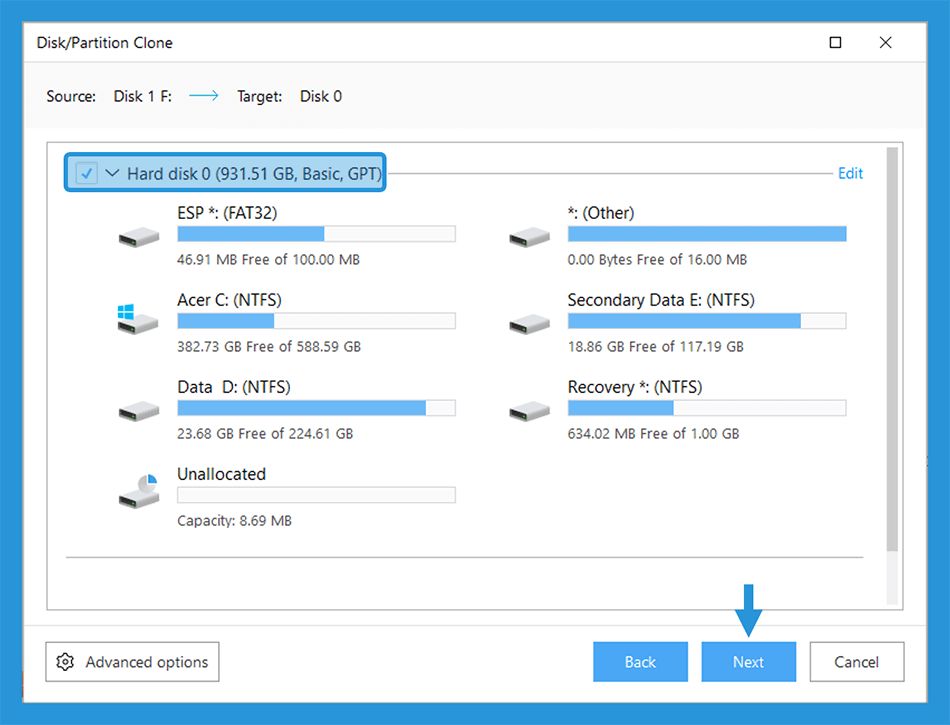Click the ESP partition usage bar
This screenshot has width=950, height=725.
pyautogui.click(x=316, y=234)
